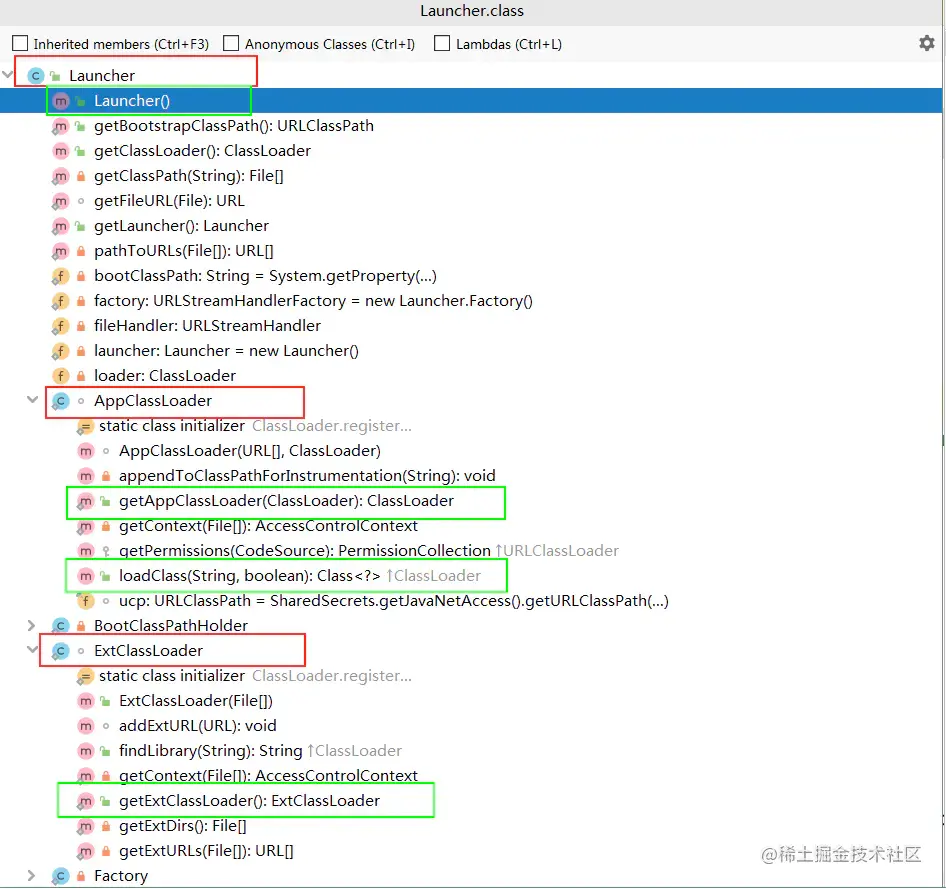Select appendToClassPathForInstrumentation(String): void
Viewport: 946px width, 889px height.
307,476
